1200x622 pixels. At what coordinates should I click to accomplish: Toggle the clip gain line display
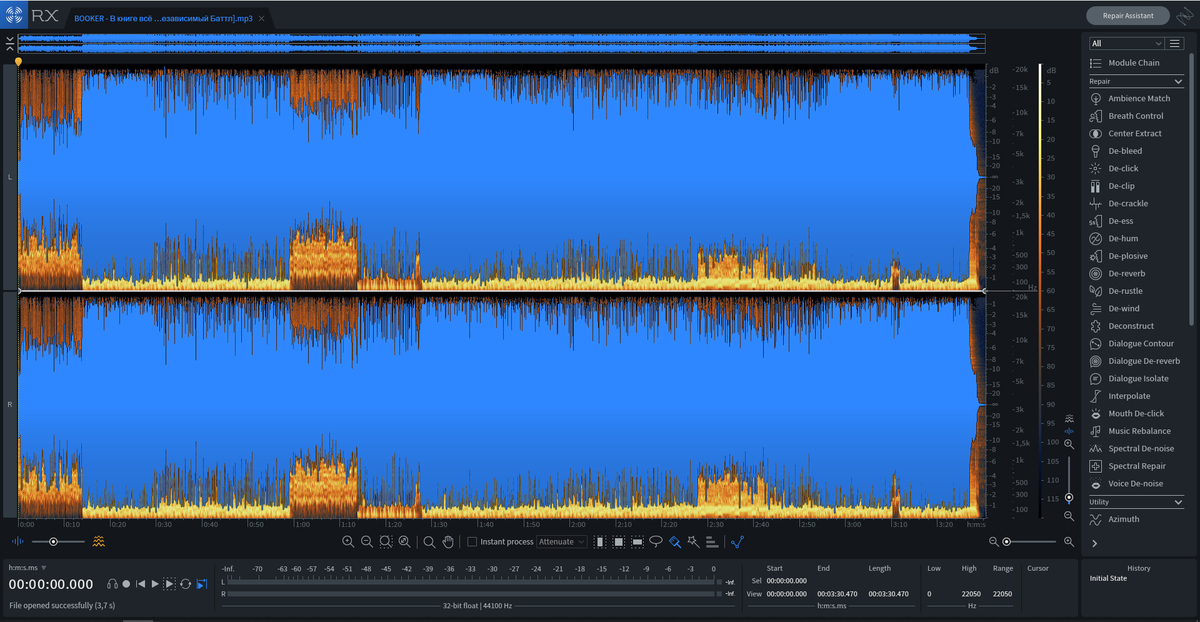tap(737, 541)
